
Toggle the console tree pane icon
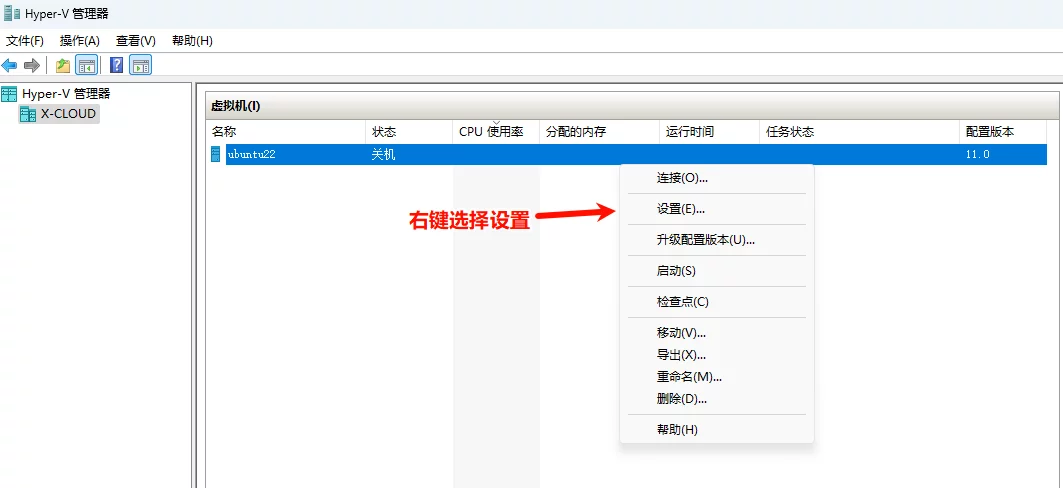pos(86,66)
